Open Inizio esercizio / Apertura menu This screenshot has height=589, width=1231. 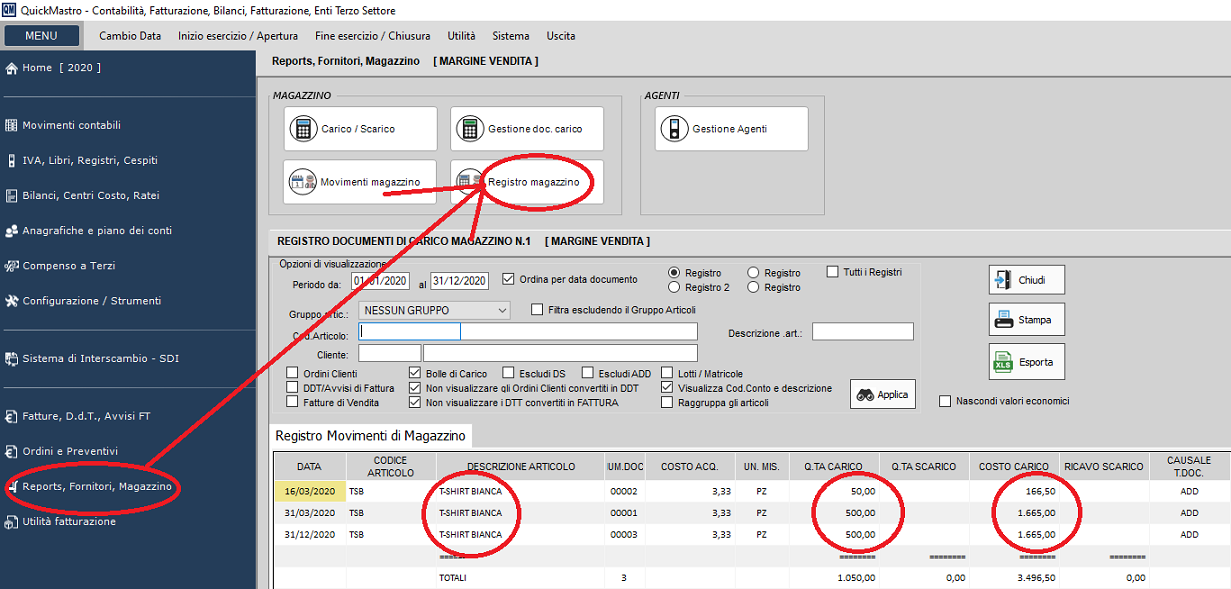(238, 36)
